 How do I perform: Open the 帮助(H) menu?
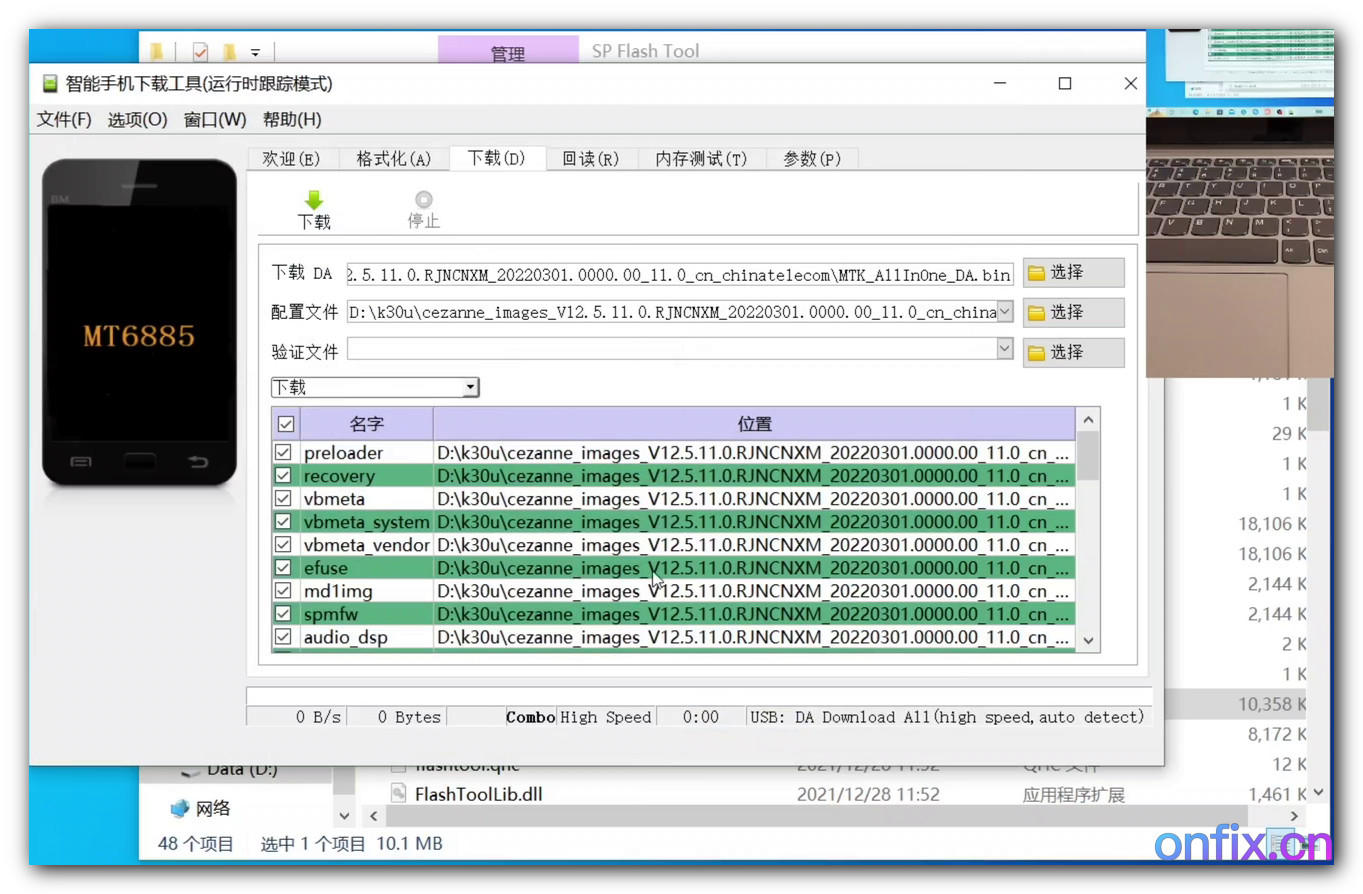click(x=292, y=120)
